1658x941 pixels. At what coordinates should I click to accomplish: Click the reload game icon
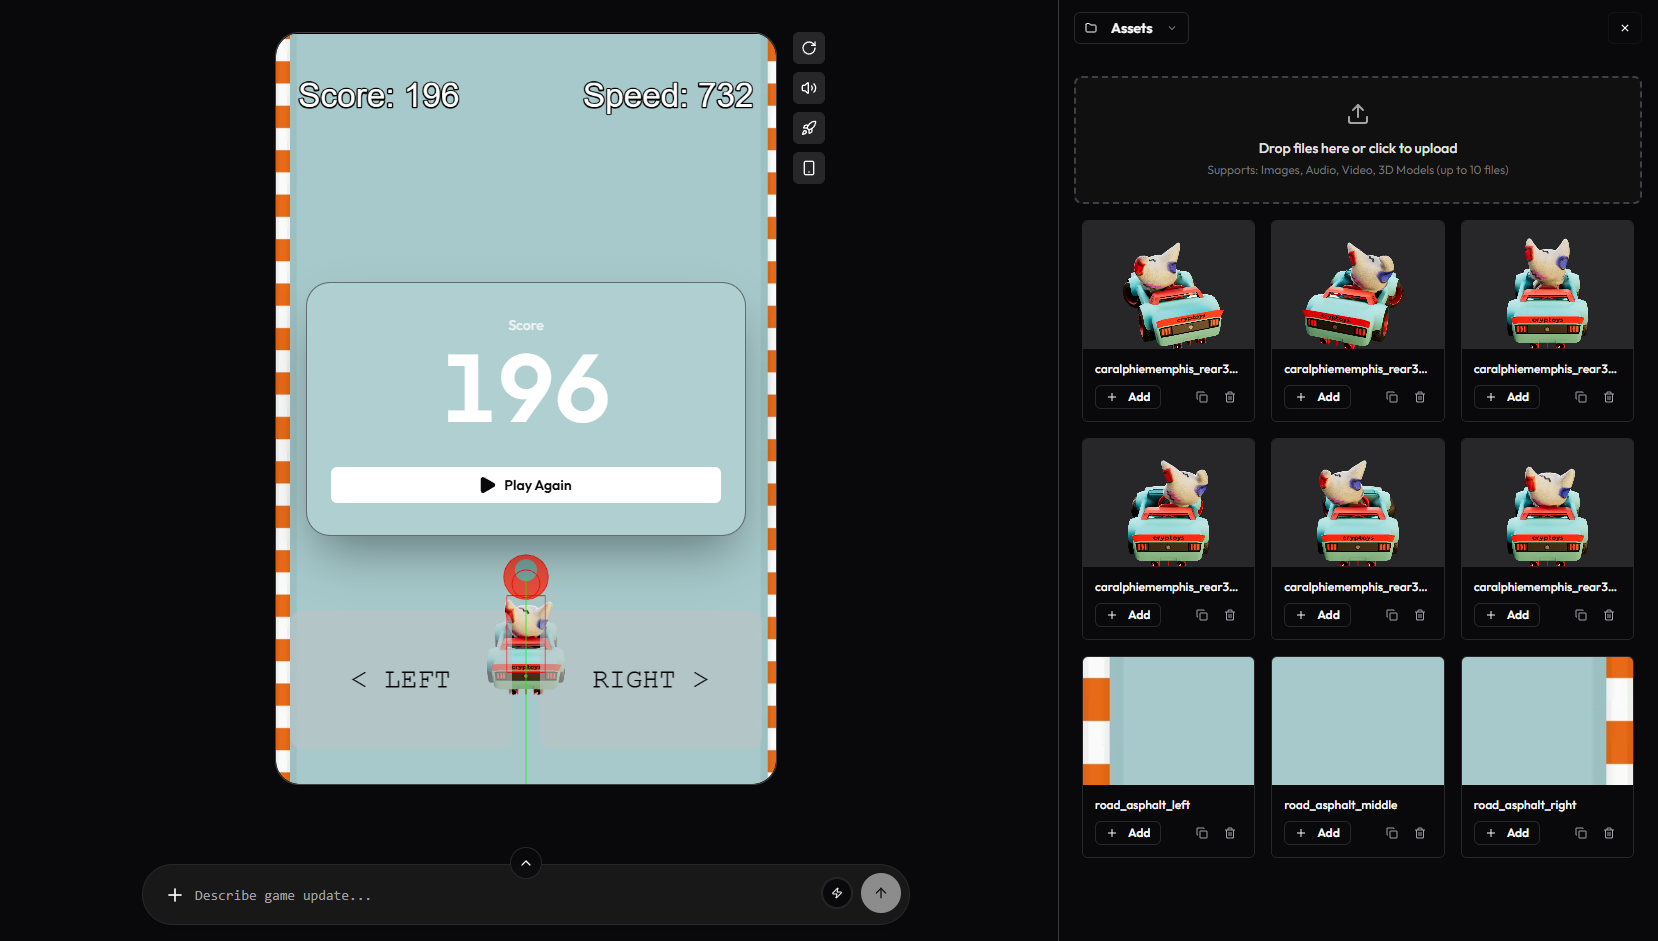[809, 48]
